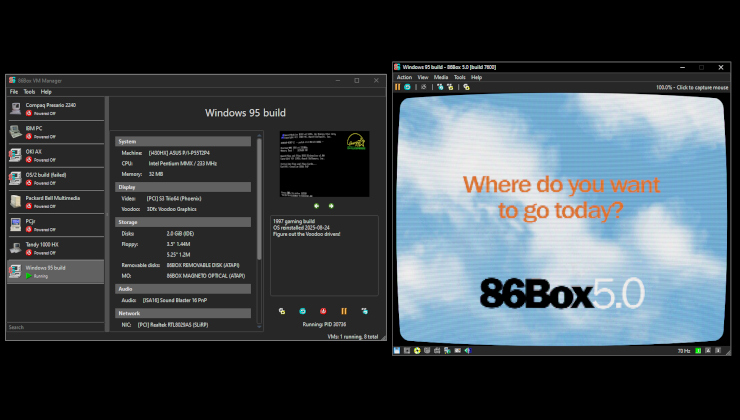Open the Action menu in the emulator window

[404, 77]
